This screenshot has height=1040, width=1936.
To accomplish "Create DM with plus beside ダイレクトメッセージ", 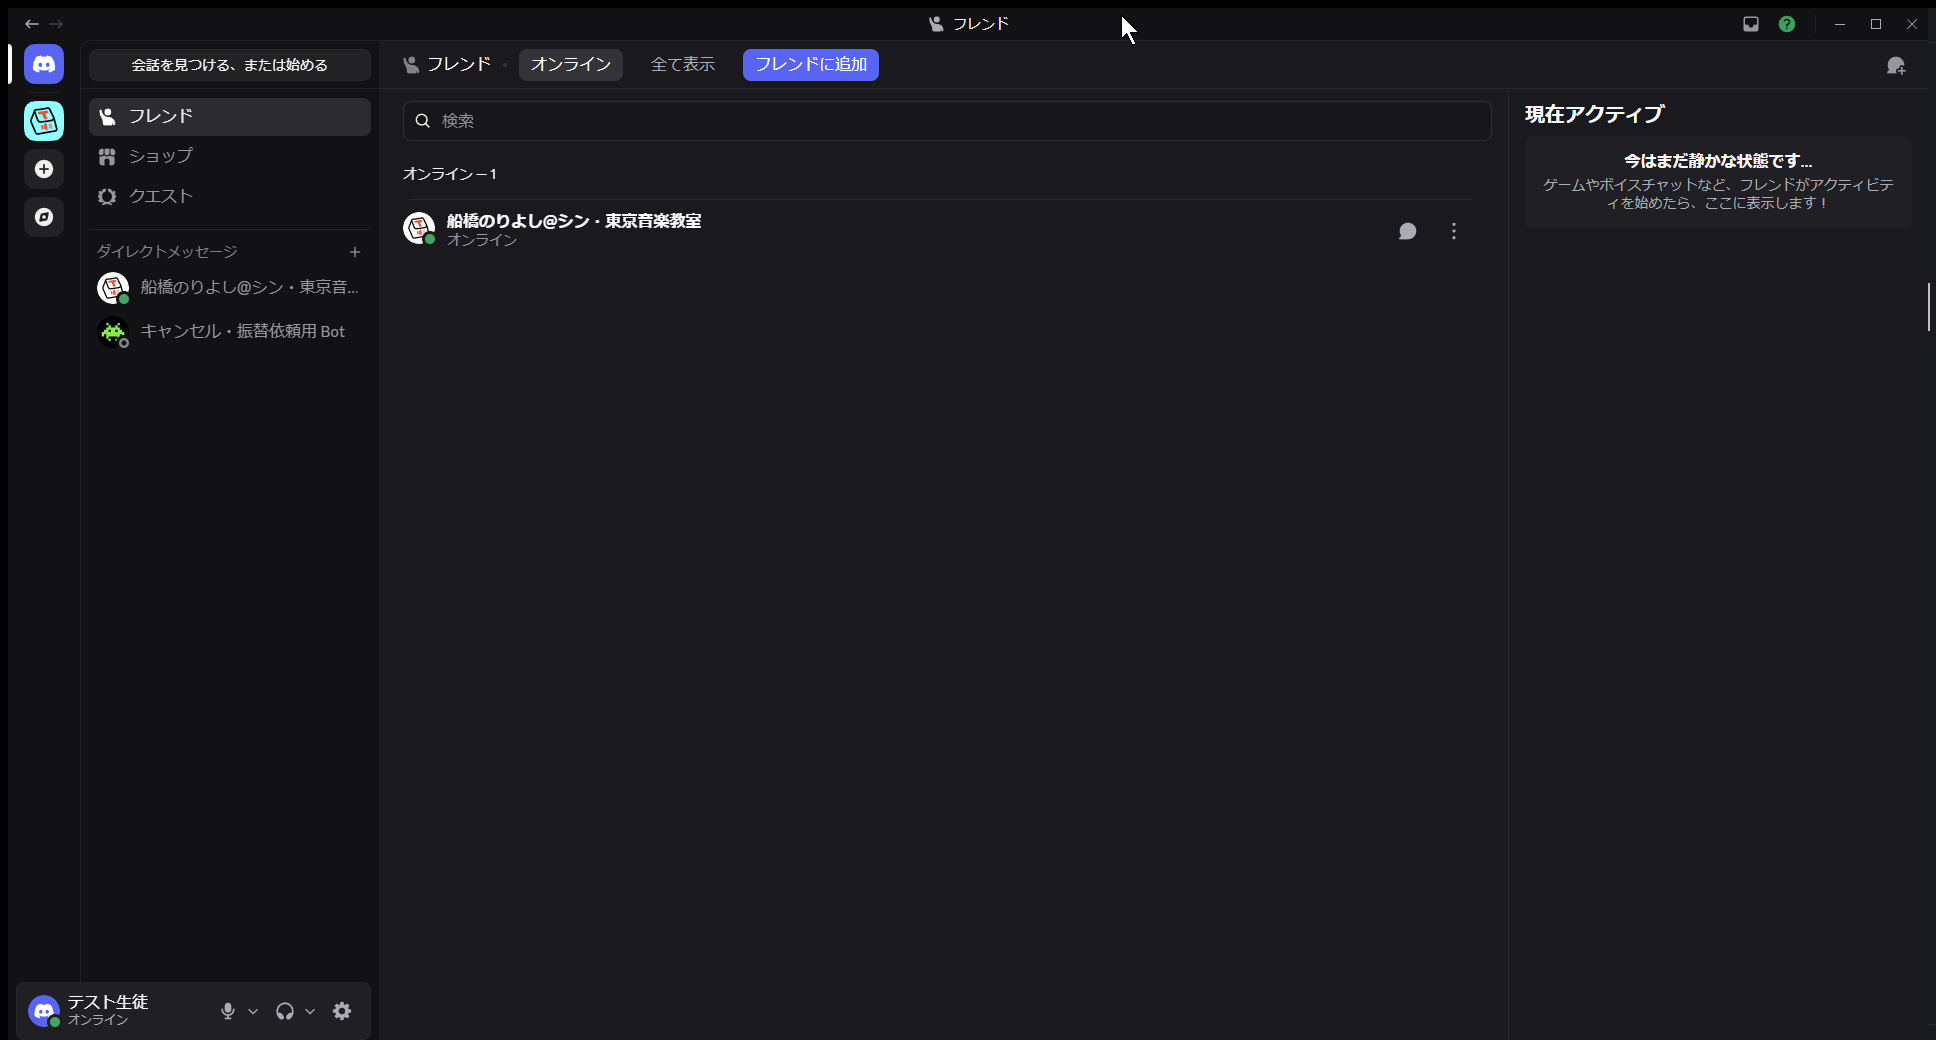I will 355,252.
